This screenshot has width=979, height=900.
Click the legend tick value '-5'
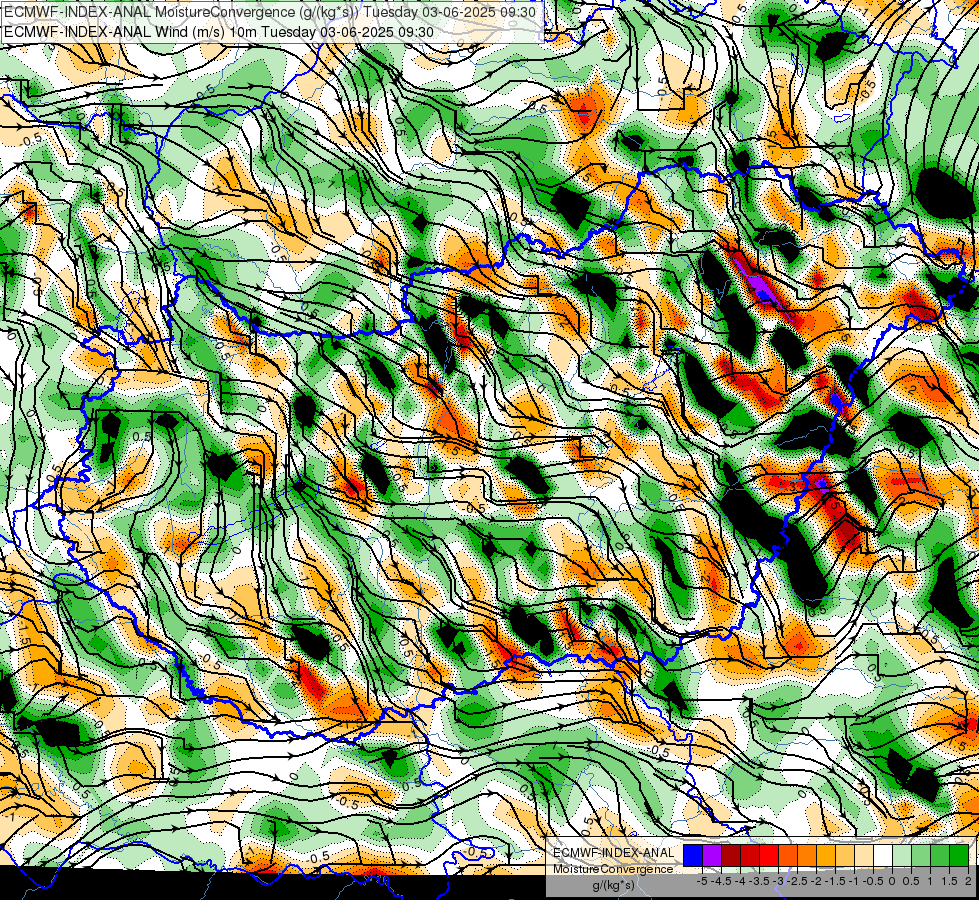coord(702,881)
